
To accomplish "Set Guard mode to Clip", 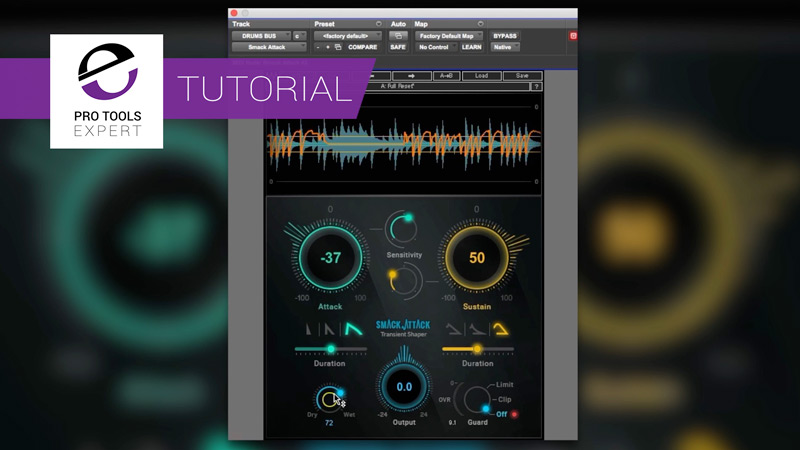I will point(505,399).
